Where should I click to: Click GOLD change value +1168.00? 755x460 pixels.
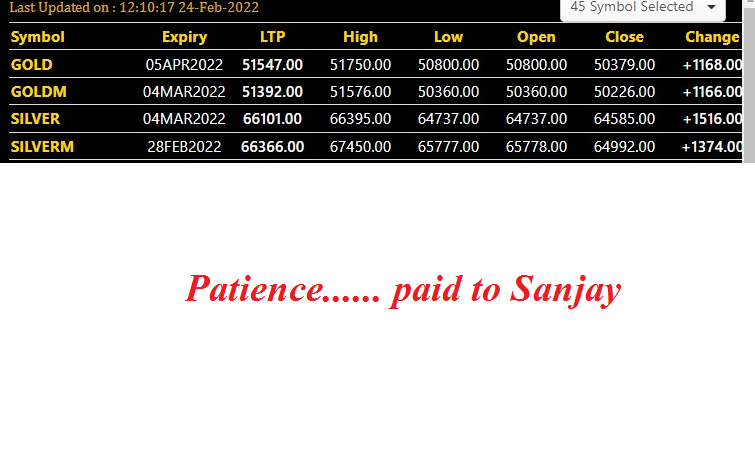712,65
